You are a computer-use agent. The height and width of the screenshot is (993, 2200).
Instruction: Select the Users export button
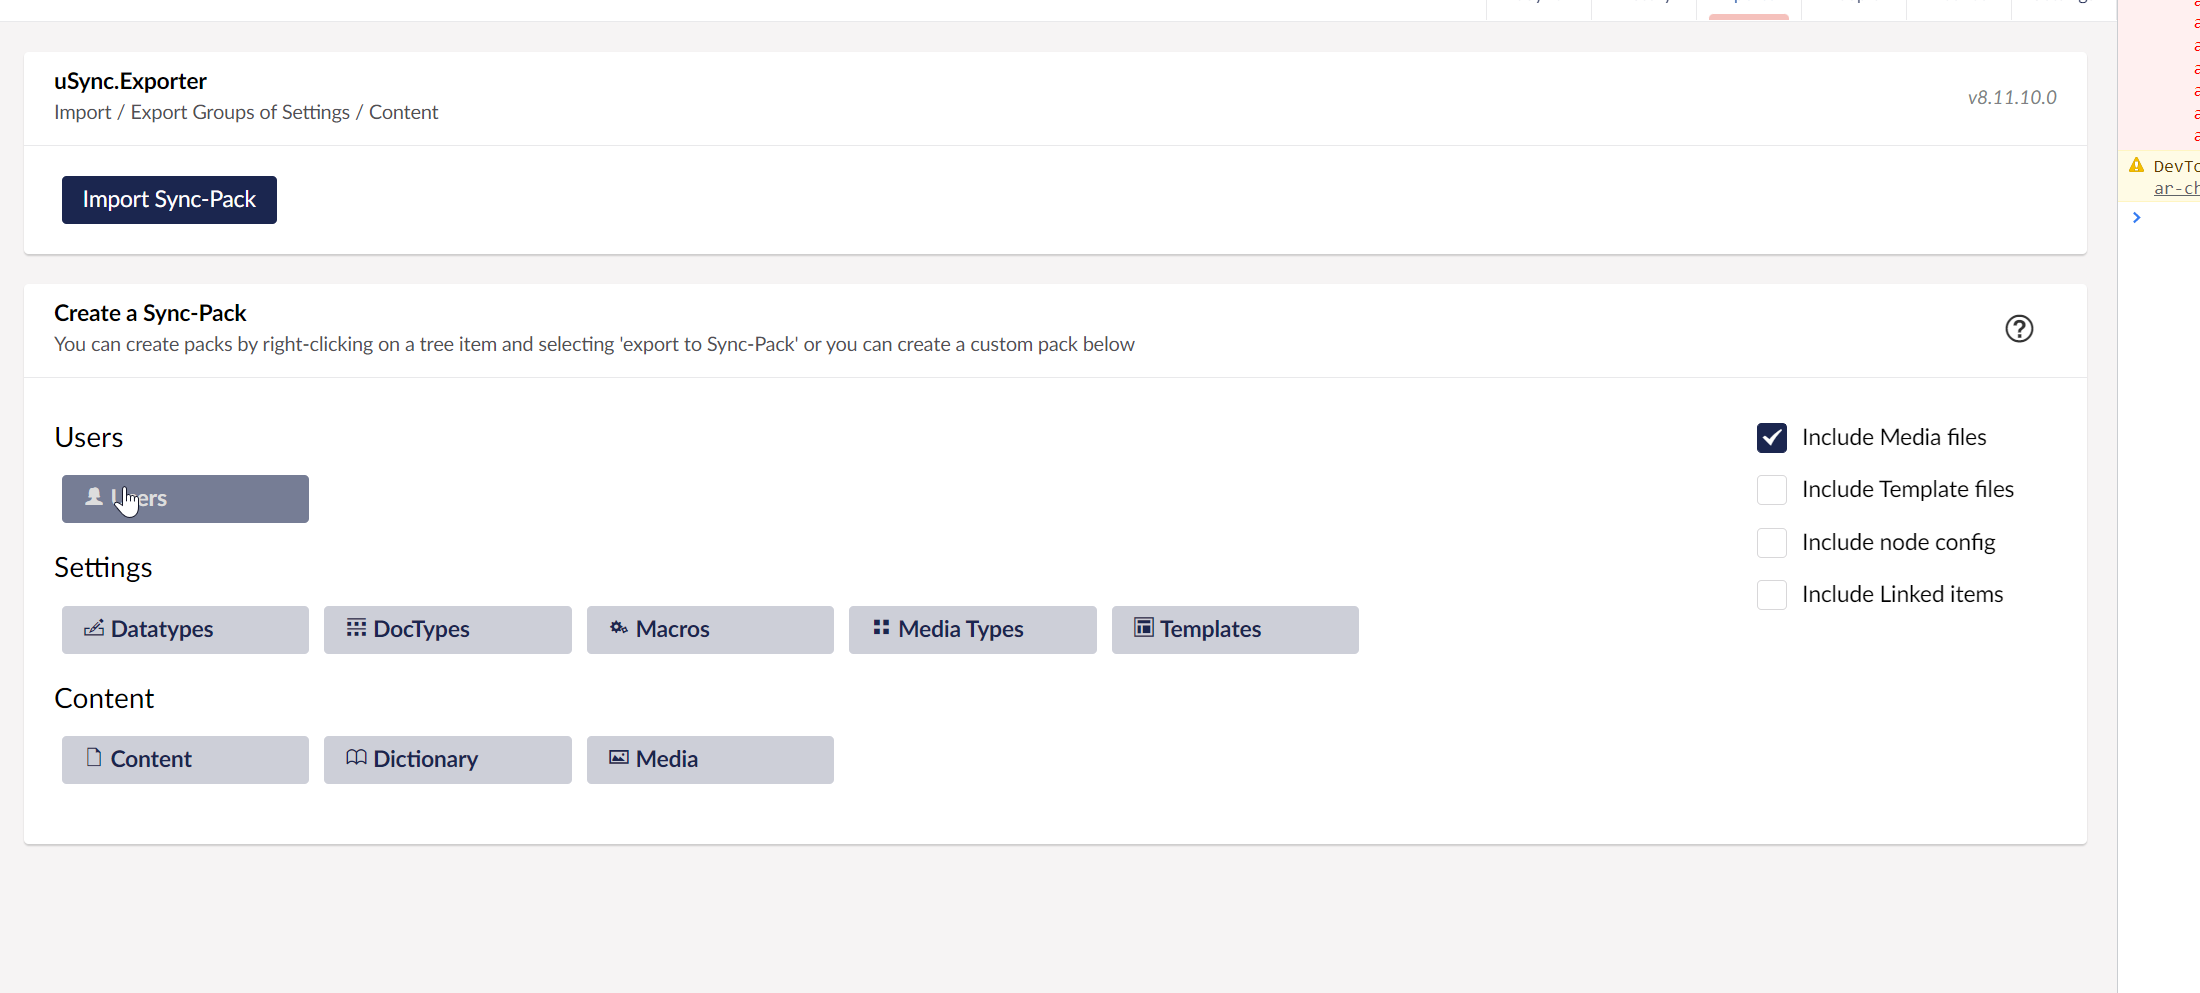coord(185,499)
